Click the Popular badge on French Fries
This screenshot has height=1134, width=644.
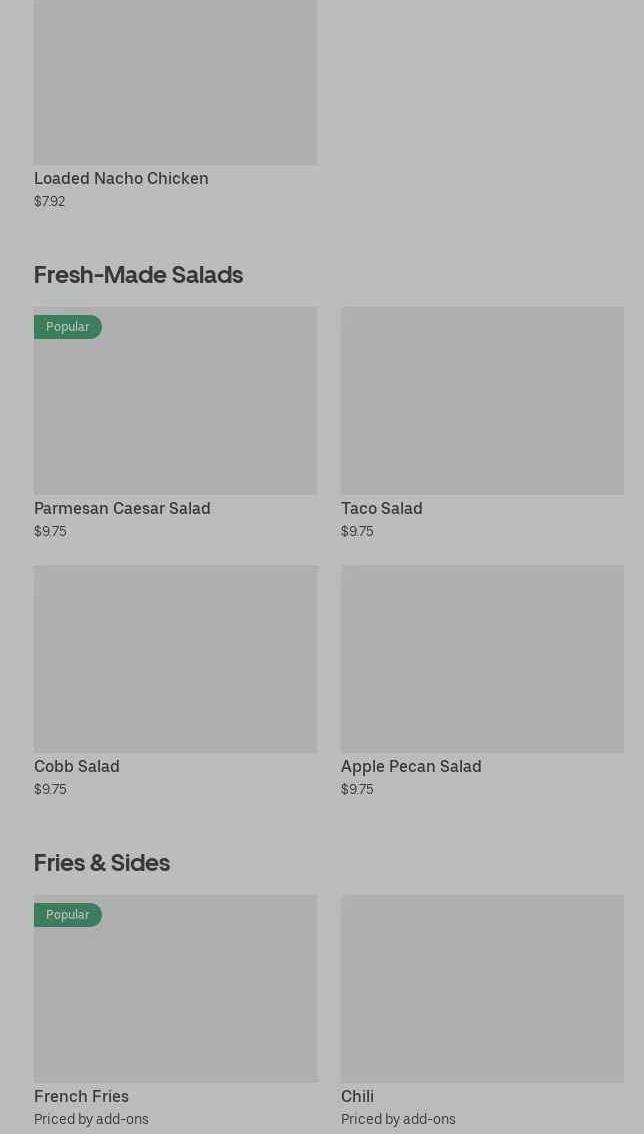click(x=68, y=915)
